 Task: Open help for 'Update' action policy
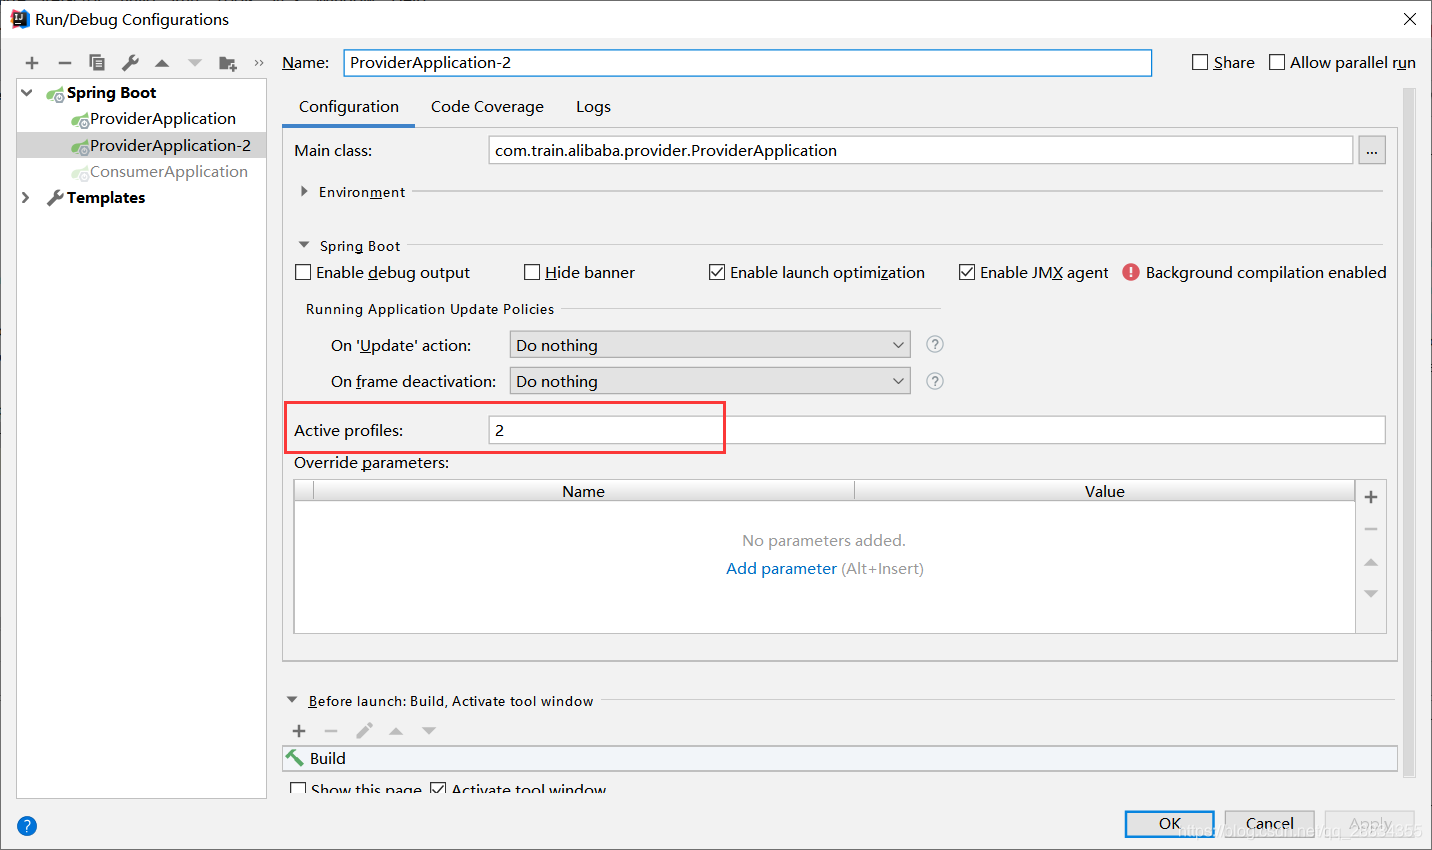(x=935, y=344)
